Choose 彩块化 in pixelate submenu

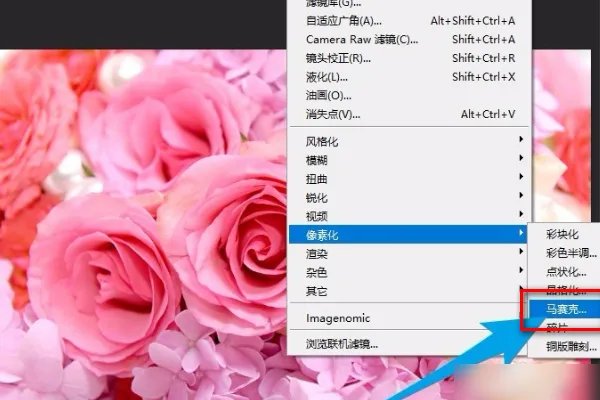point(564,234)
